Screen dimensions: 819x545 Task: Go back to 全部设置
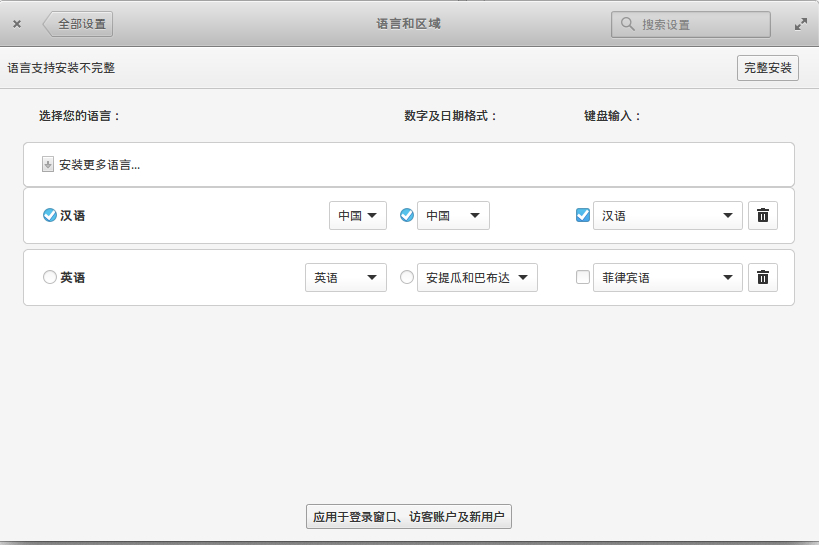pos(78,24)
